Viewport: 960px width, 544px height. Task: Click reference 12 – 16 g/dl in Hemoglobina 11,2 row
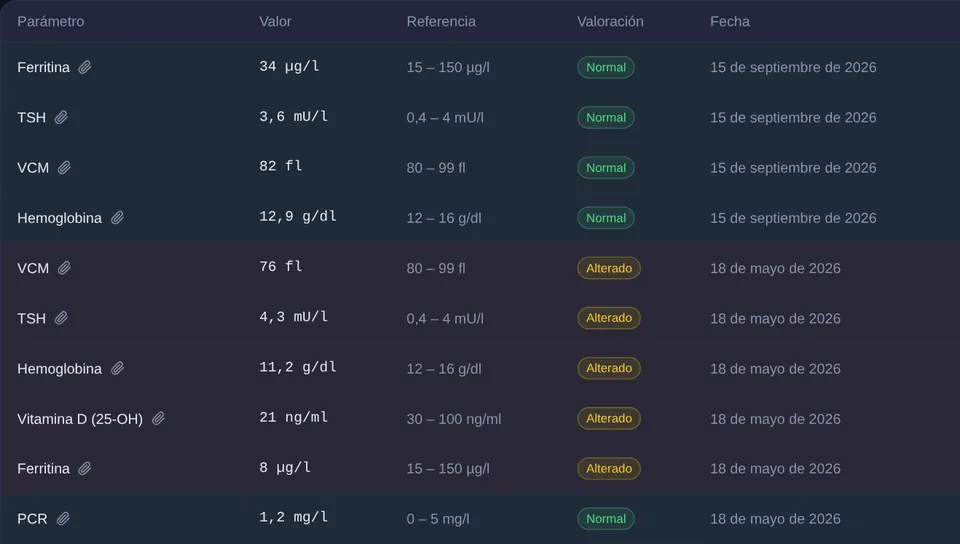click(444, 369)
